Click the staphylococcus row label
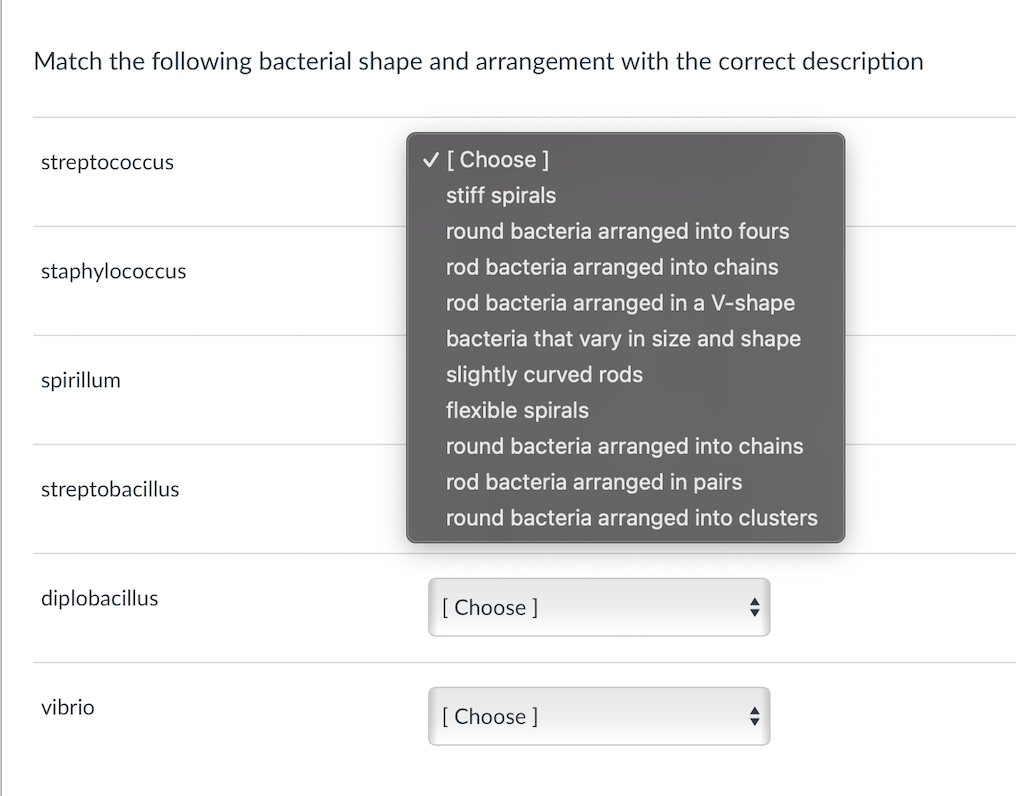This screenshot has width=1018, height=796. [113, 271]
